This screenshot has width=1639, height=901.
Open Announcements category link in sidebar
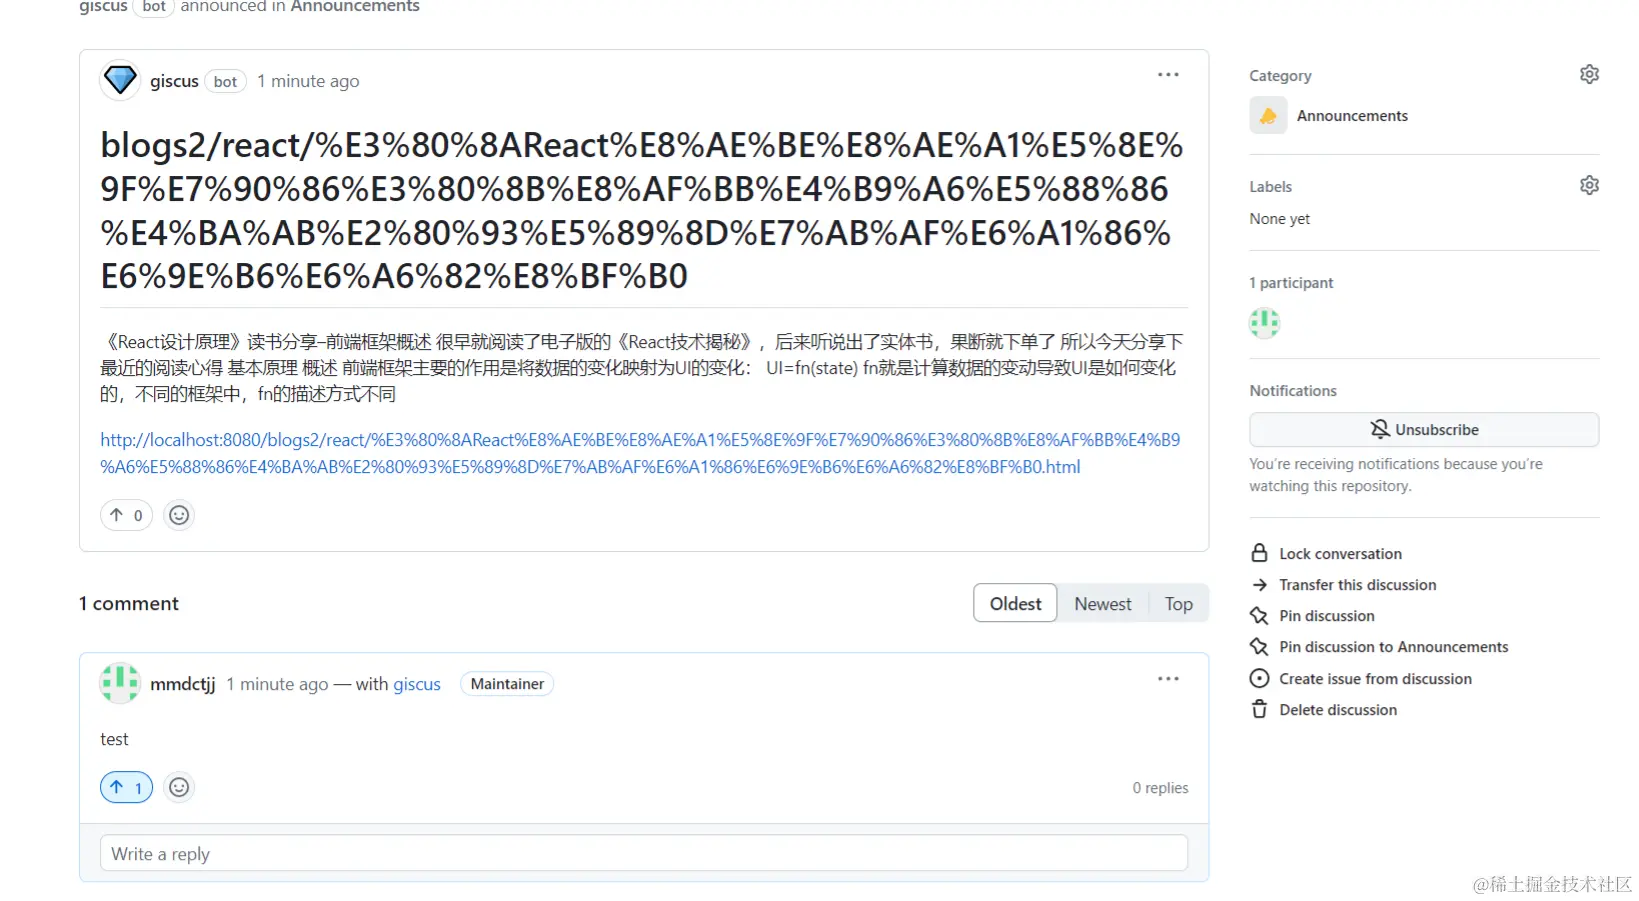(x=1352, y=116)
